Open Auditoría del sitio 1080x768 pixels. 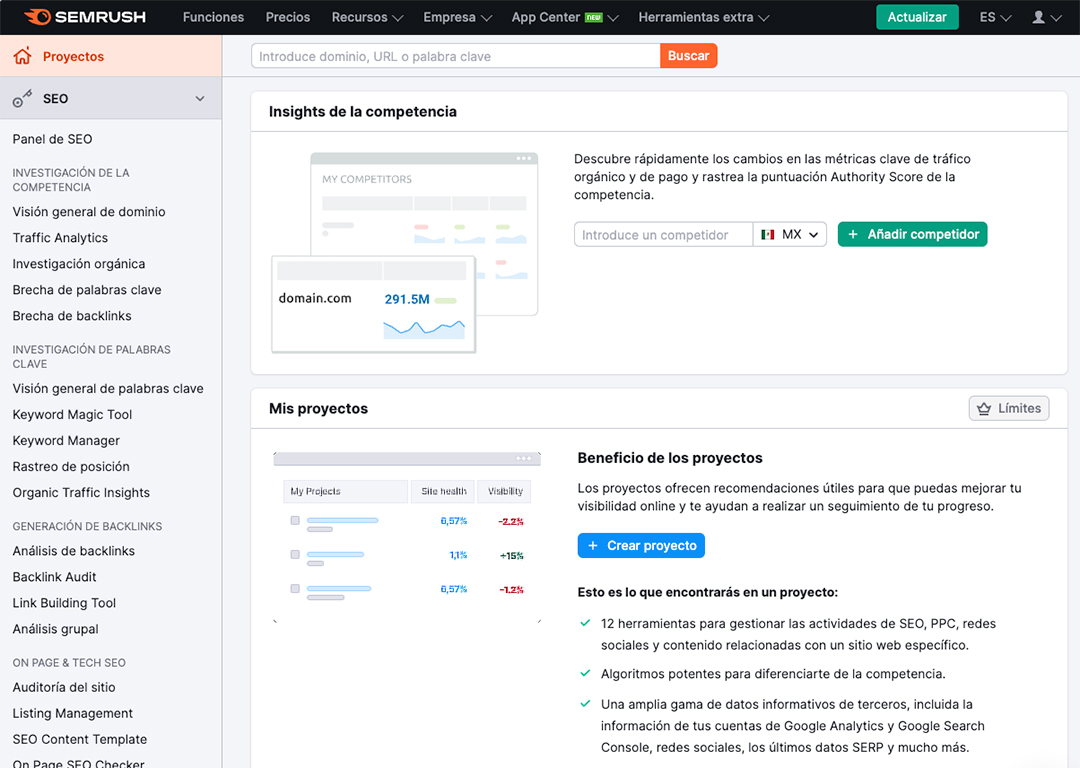[x=64, y=687]
